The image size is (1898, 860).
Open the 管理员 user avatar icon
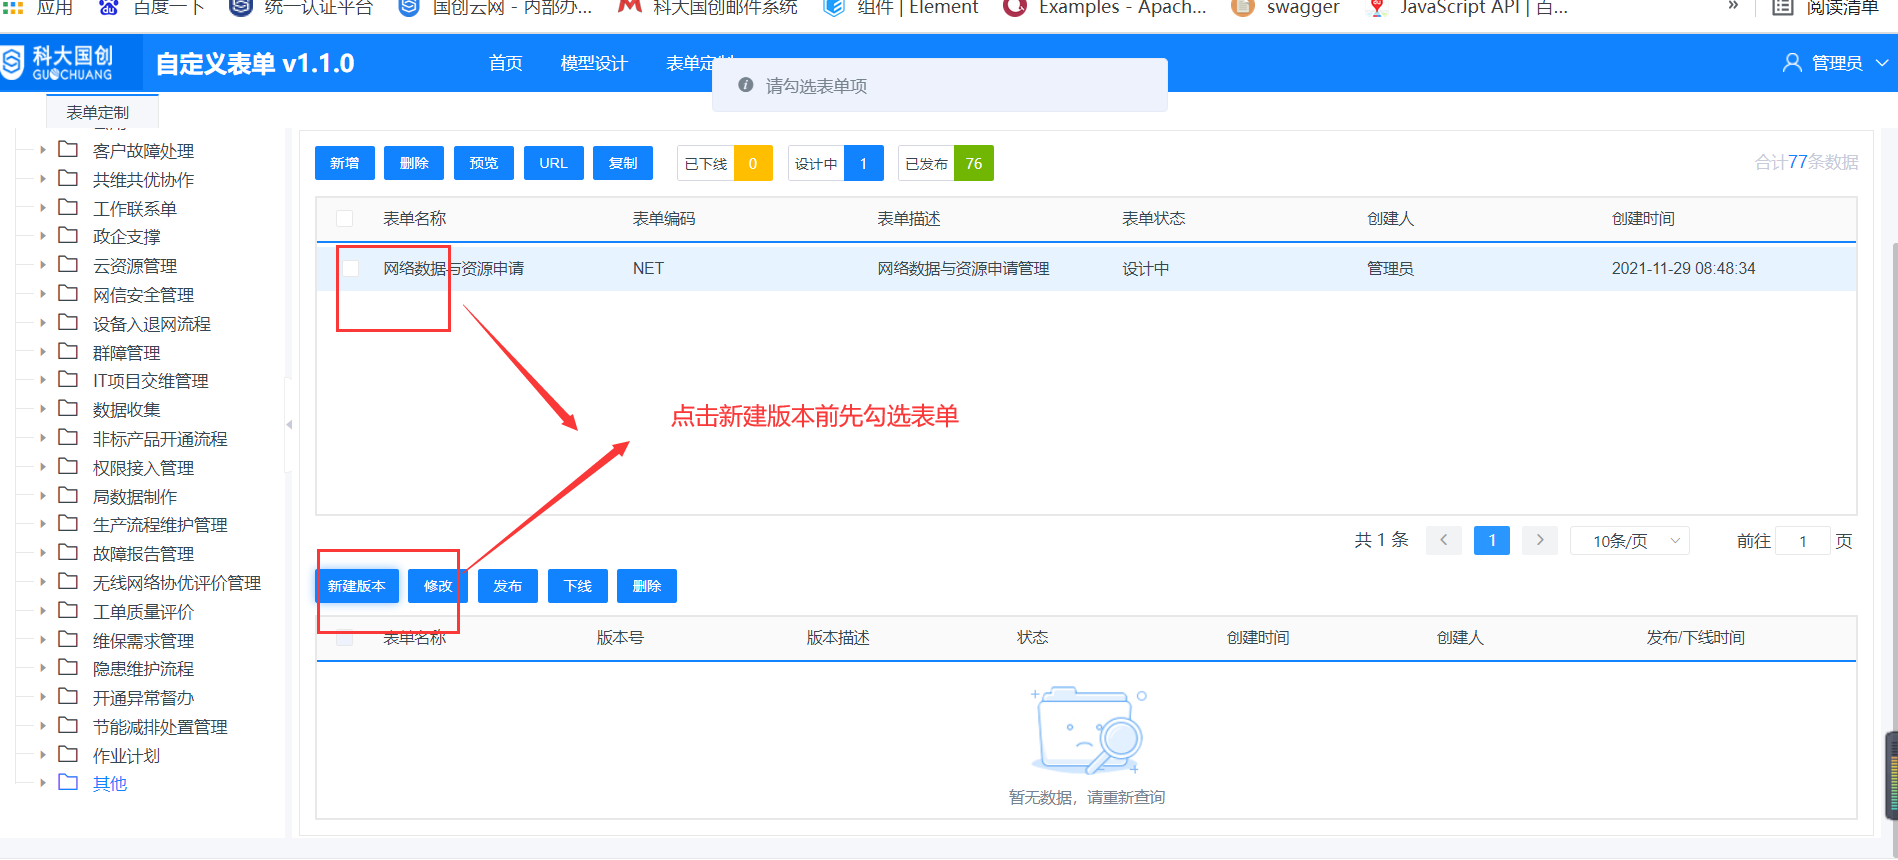pyautogui.click(x=1792, y=63)
